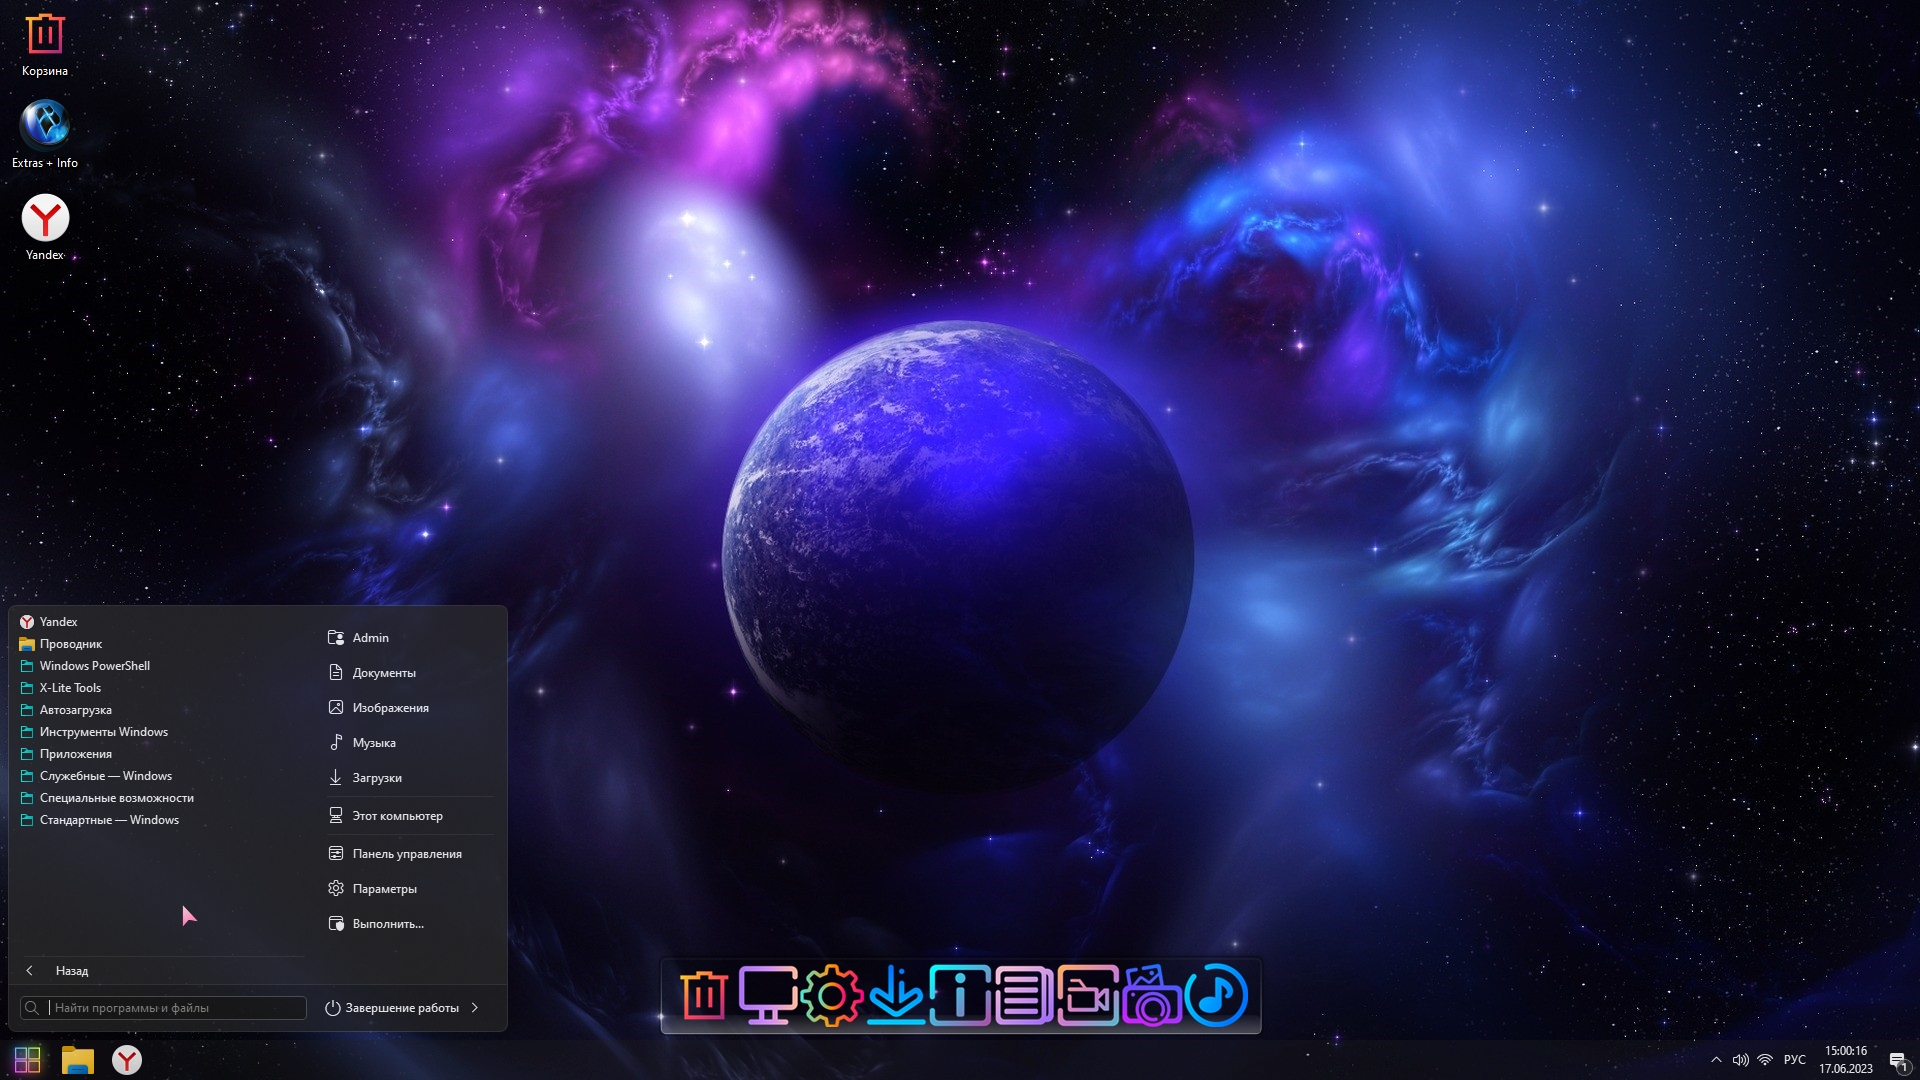Click the blue download arrow dock icon
This screenshot has height=1080, width=1920.
pos(895,995)
